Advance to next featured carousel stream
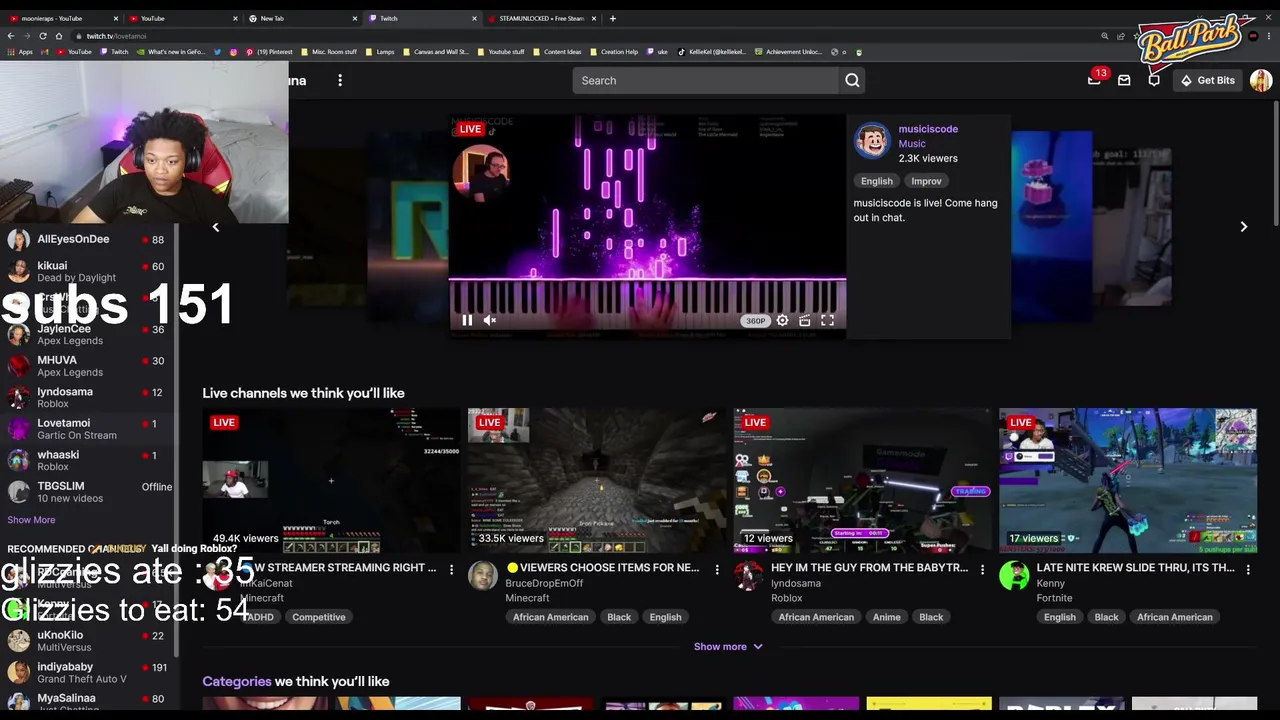The height and width of the screenshot is (720, 1280). click(x=1243, y=227)
